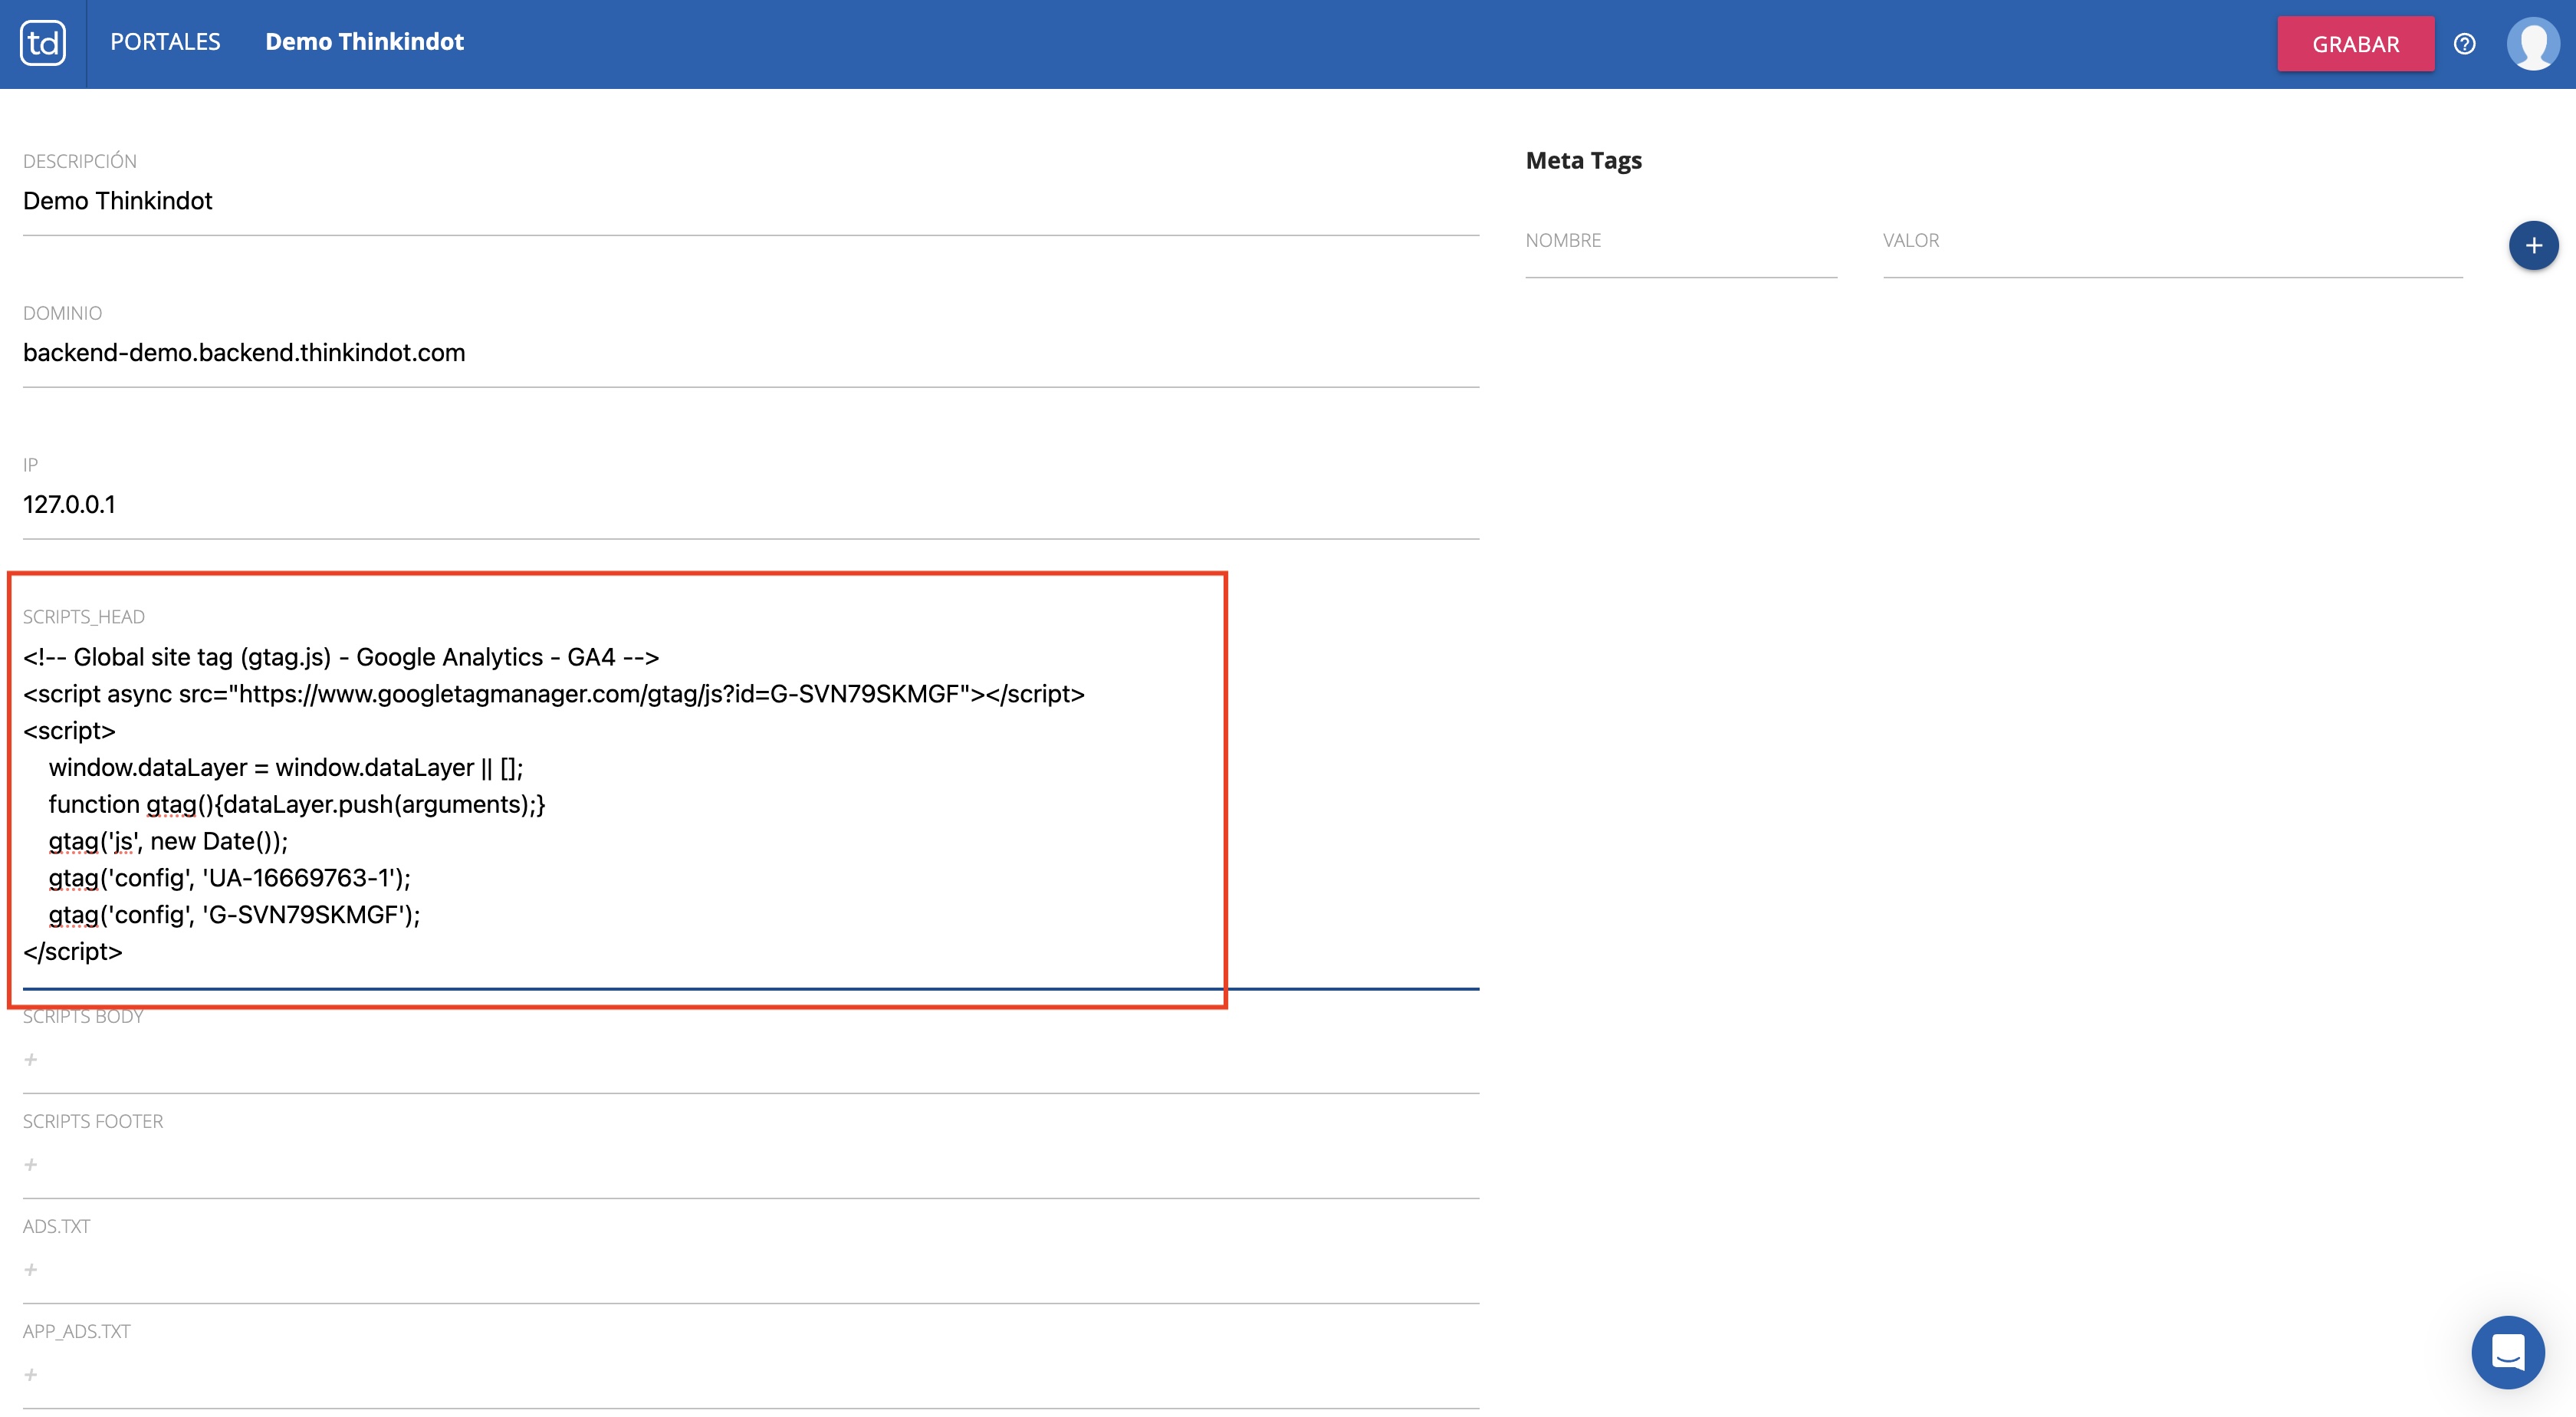Click the googletagmanager script src line
This screenshot has height=1417, width=2576.
pyautogui.click(x=554, y=694)
